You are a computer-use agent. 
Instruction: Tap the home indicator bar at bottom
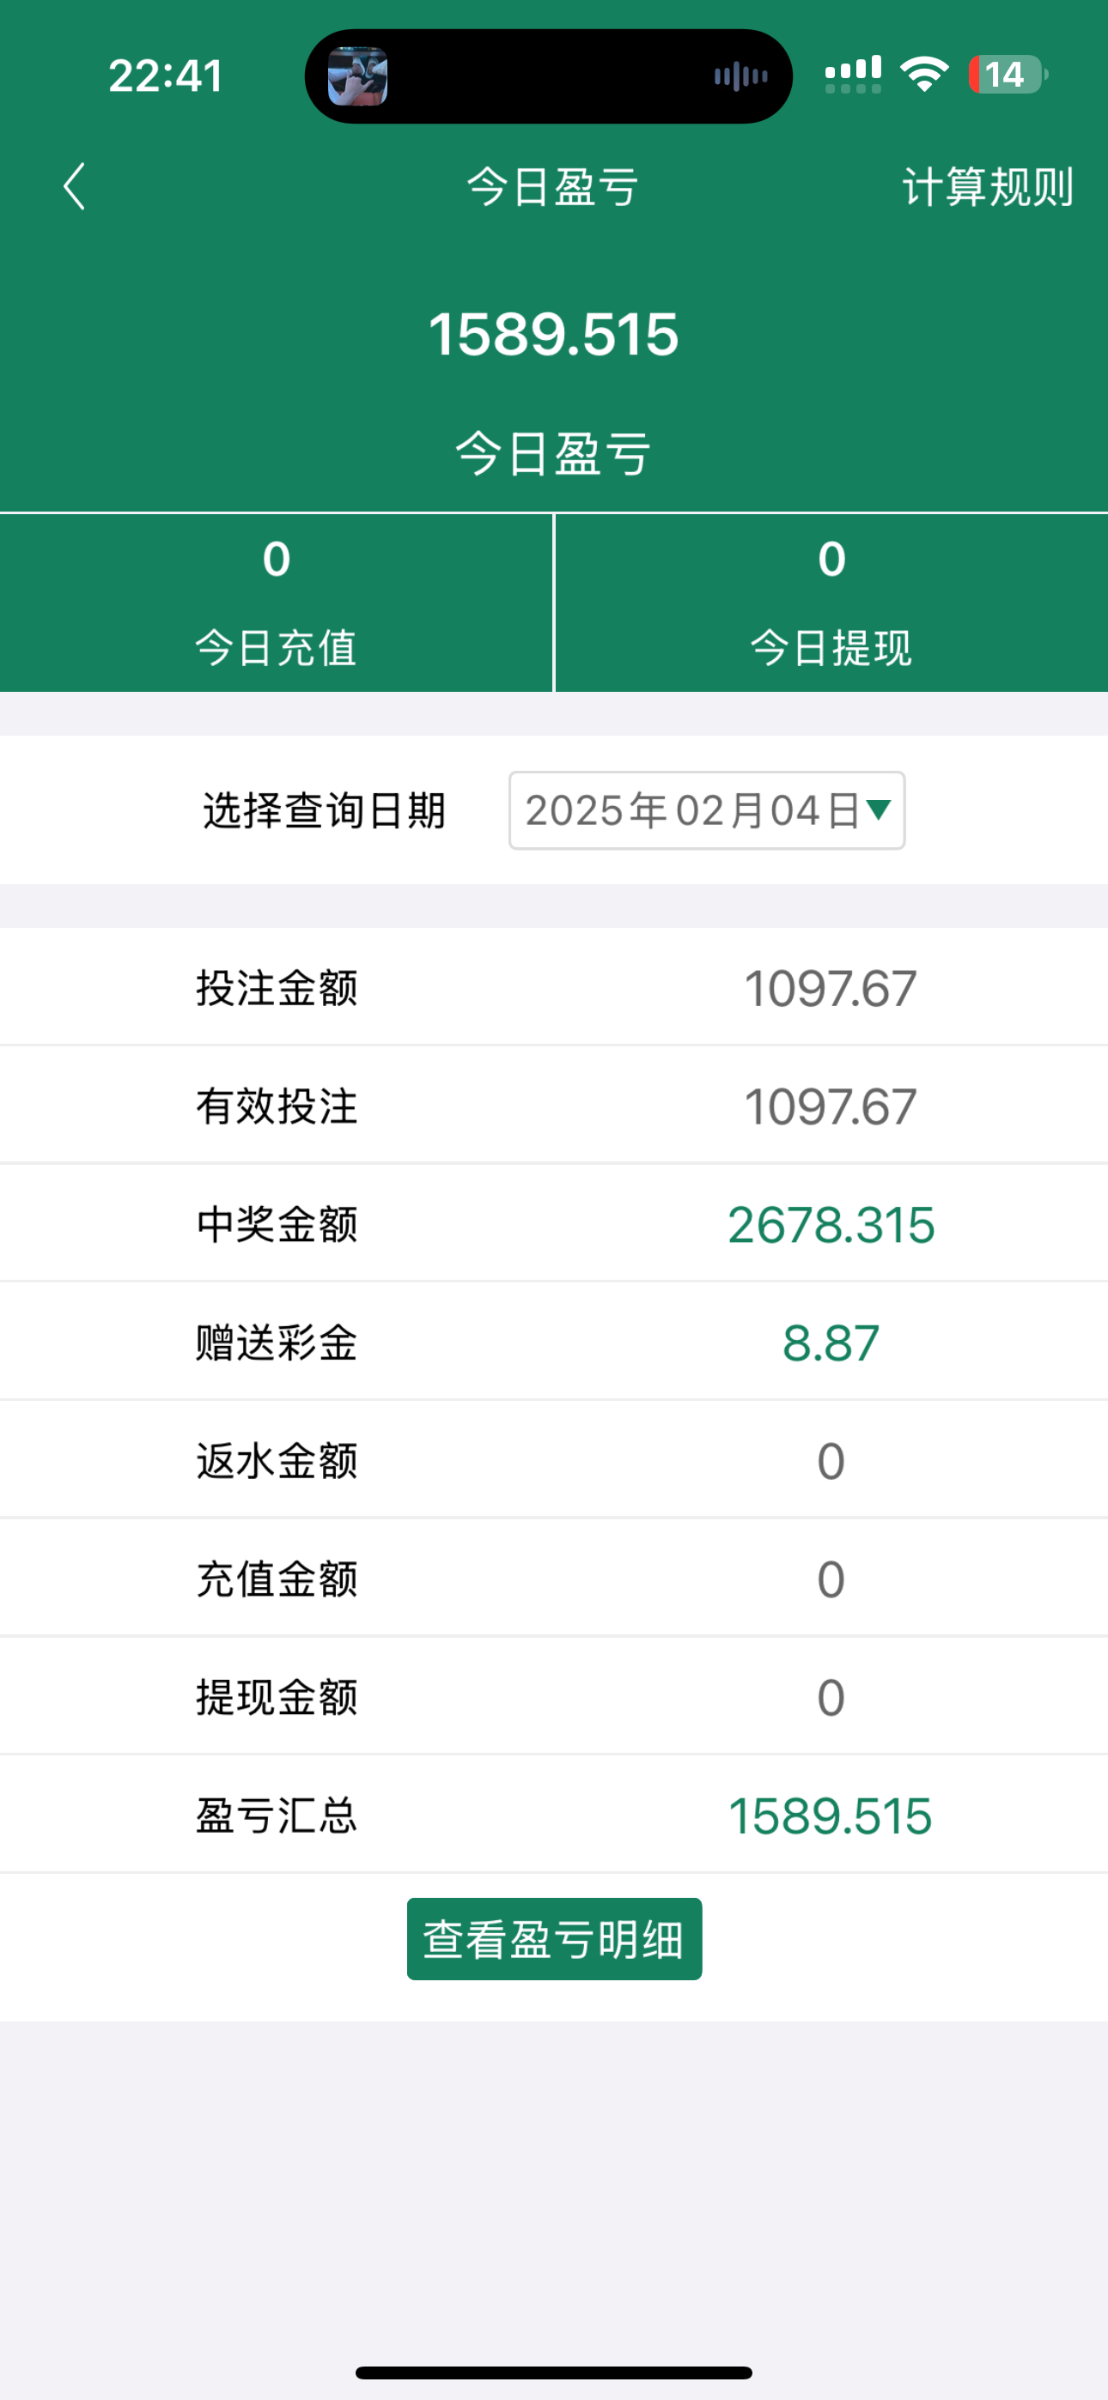tap(553, 2372)
